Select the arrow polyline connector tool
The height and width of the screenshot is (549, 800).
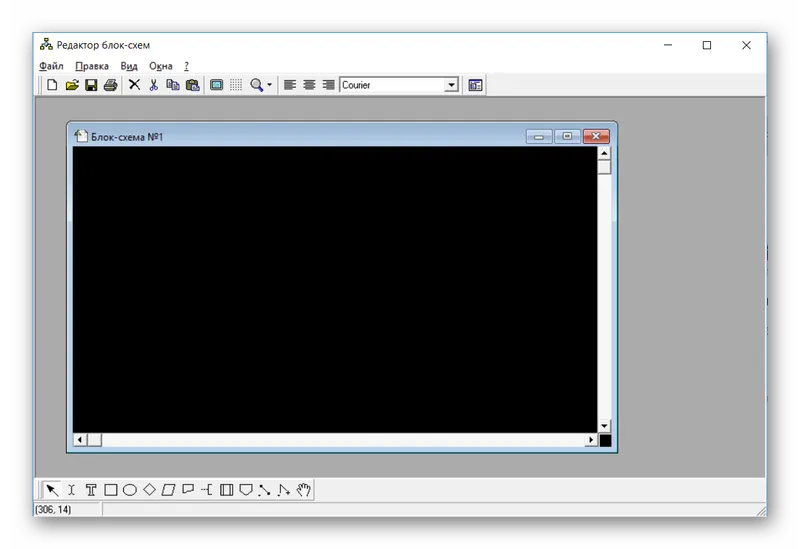pos(284,490)
